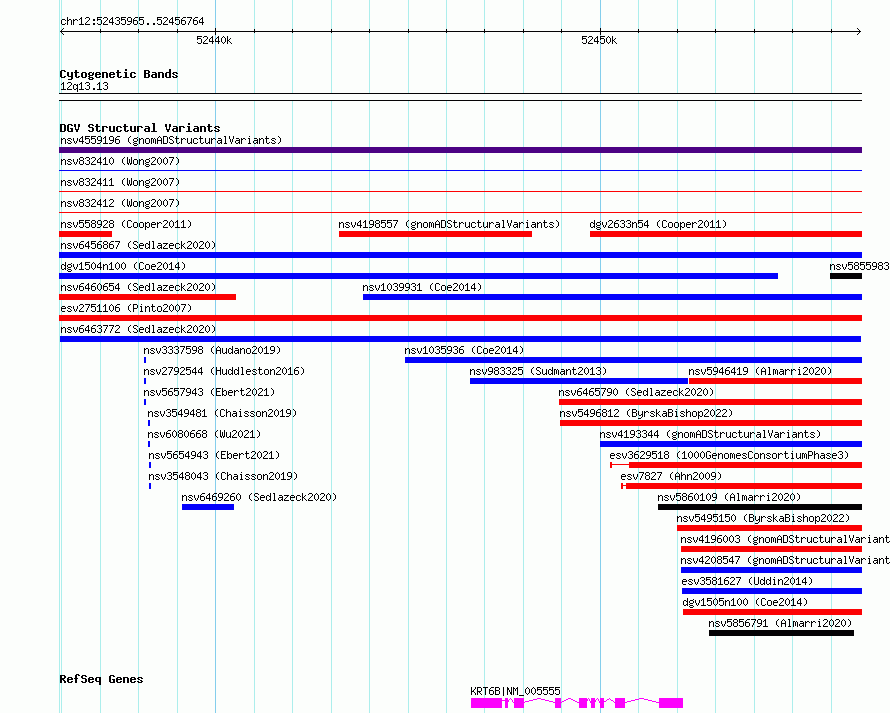Click the 52440k ruler label
This screenshot has width=890, height=713.
click(214, 40)
